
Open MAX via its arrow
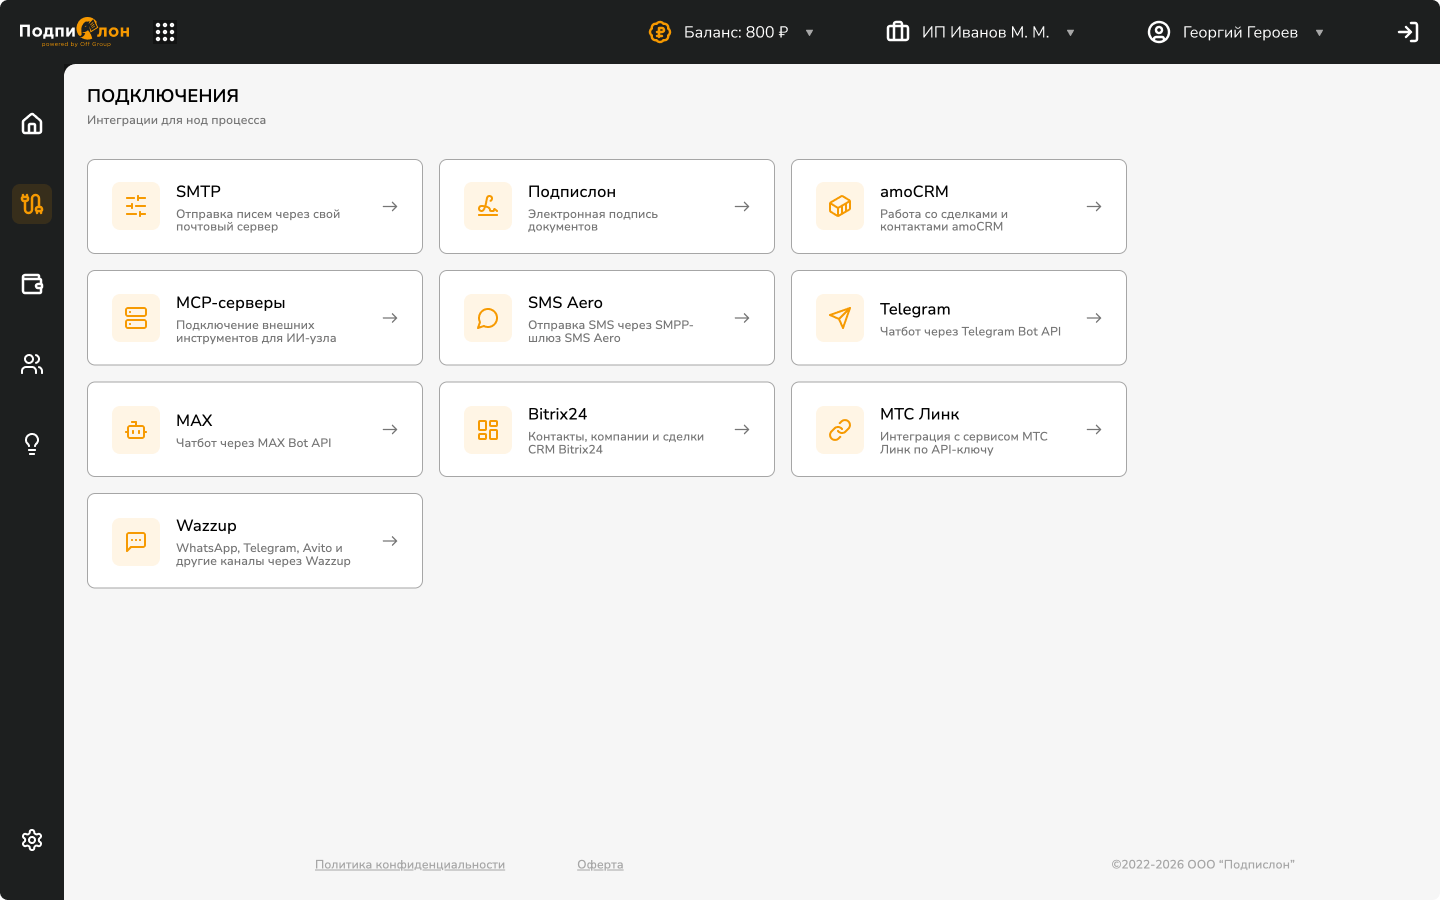click(390, 430)
